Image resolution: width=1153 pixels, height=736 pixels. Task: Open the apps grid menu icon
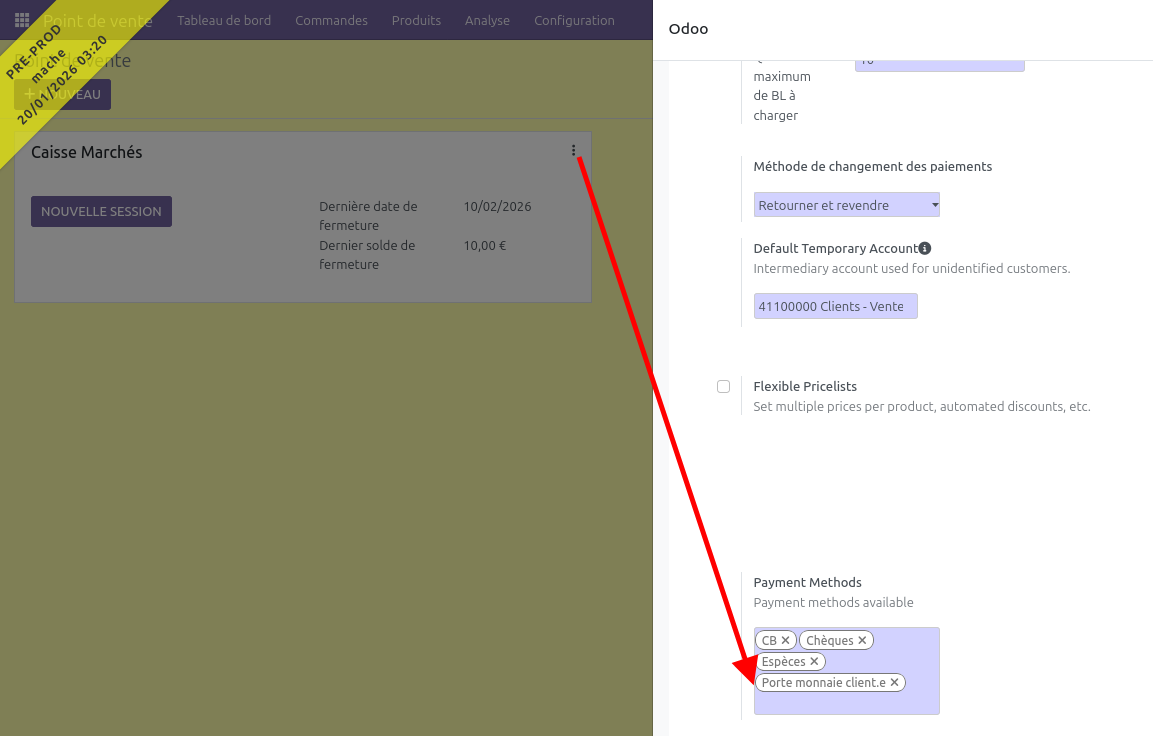point(22,20)
